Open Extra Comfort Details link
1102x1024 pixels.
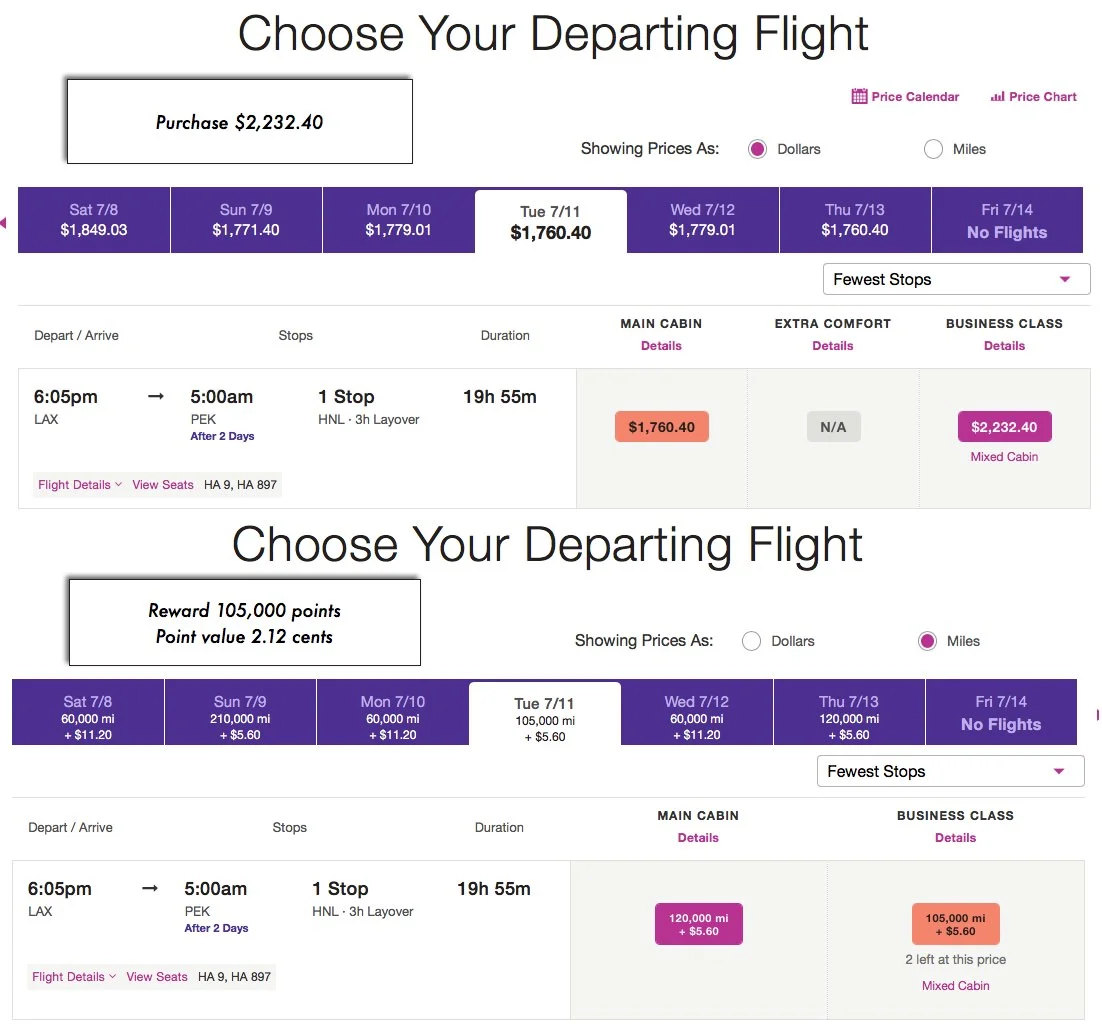pos(833,346)
